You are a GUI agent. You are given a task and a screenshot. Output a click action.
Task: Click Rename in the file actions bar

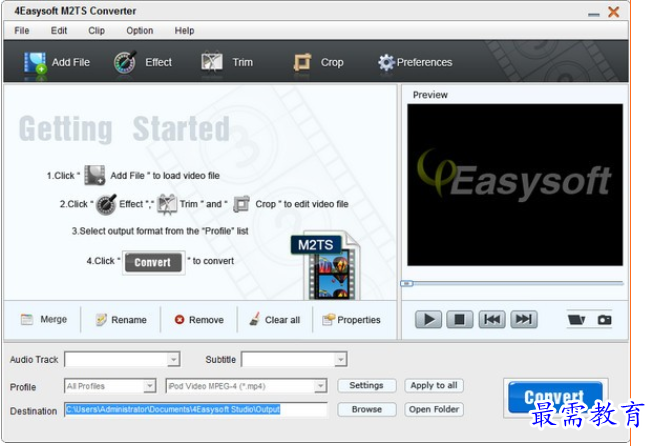click(121, 320)
